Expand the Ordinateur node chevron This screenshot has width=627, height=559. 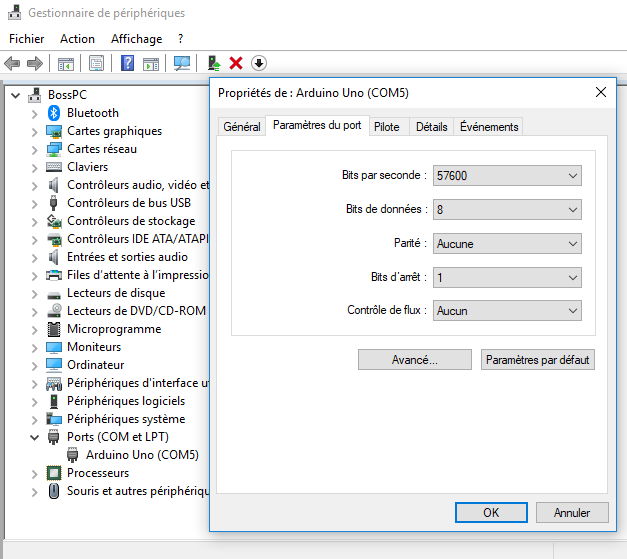tap(35, 366)
